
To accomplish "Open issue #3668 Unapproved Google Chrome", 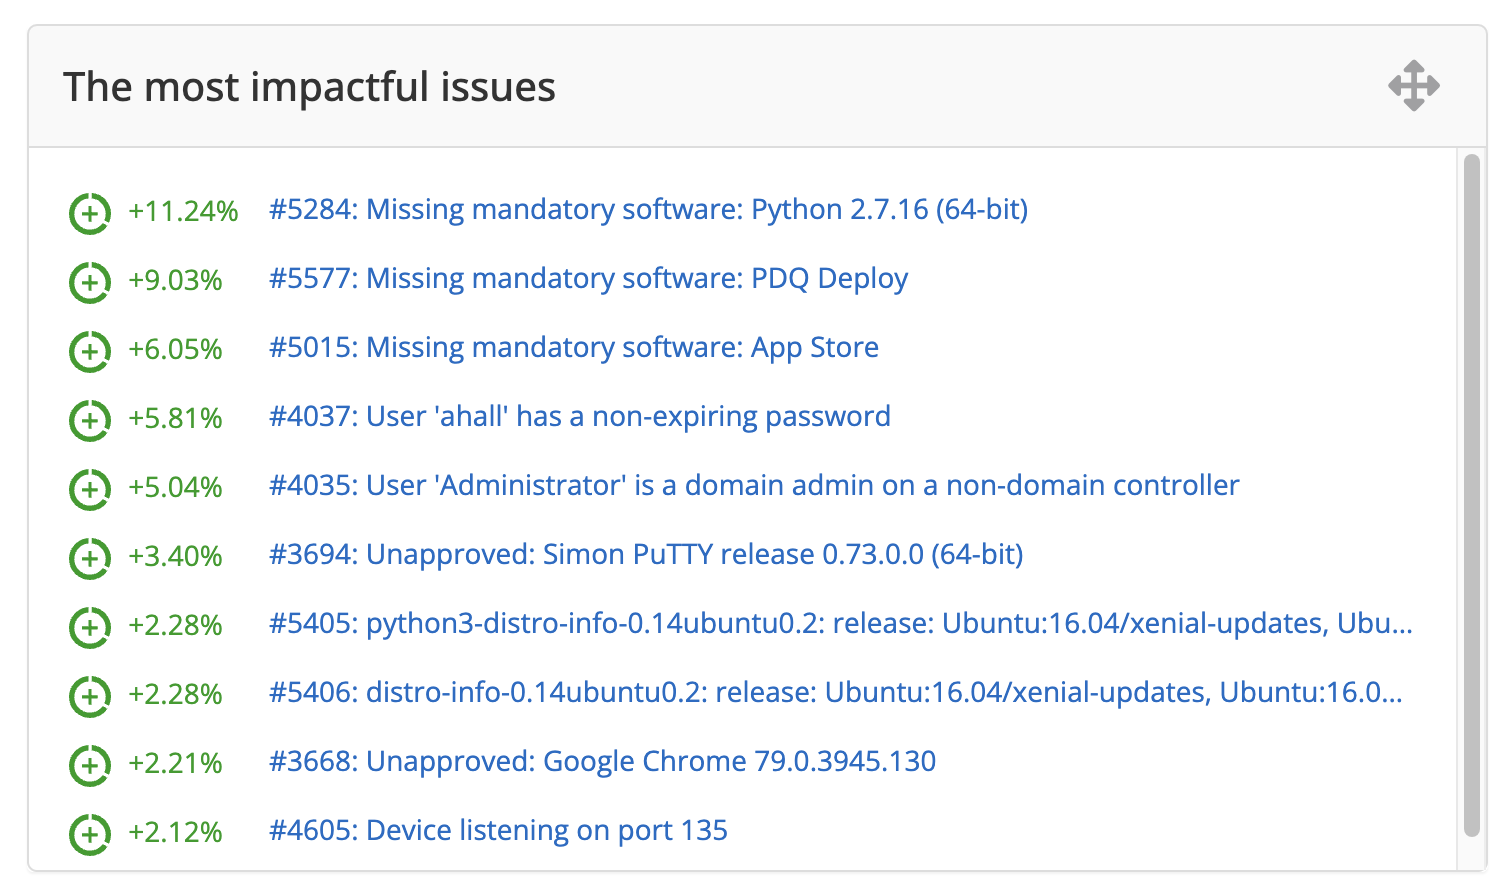I will click(602, 761).
